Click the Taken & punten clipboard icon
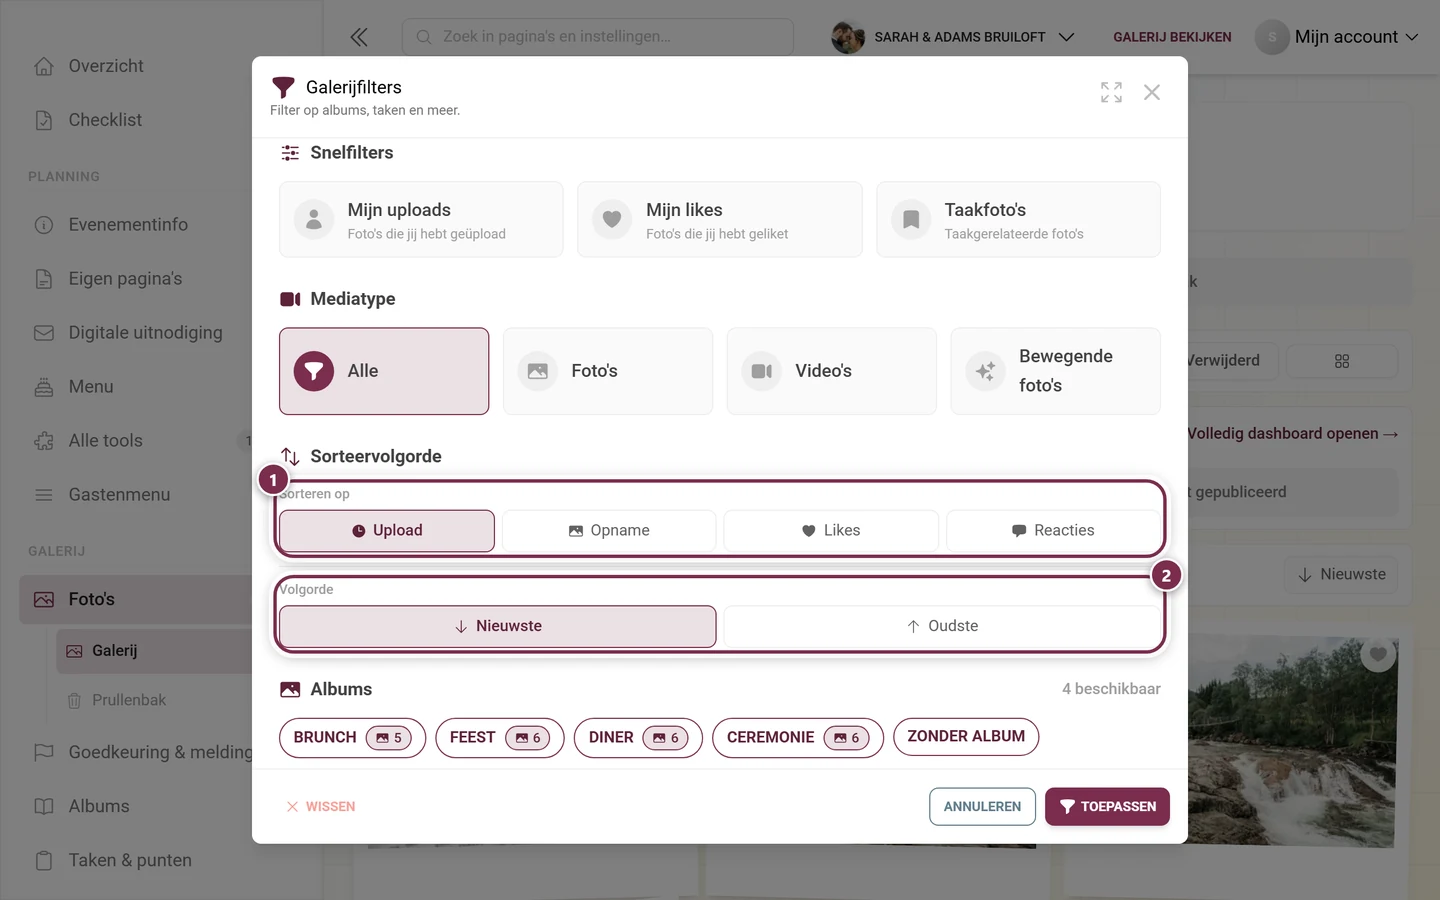This screenshot has height=900, width=1440. click(44, 860)
